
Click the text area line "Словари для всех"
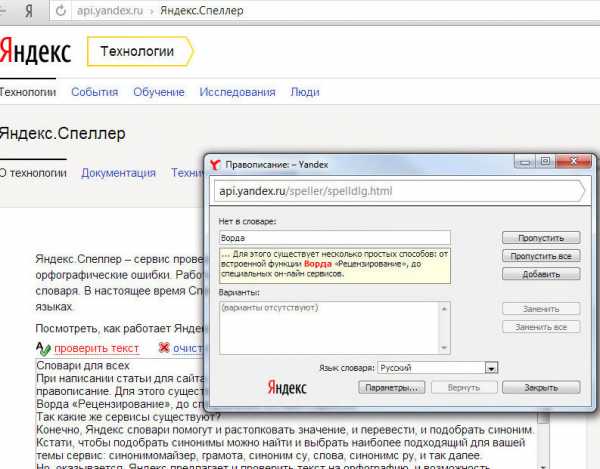[83, 366]
